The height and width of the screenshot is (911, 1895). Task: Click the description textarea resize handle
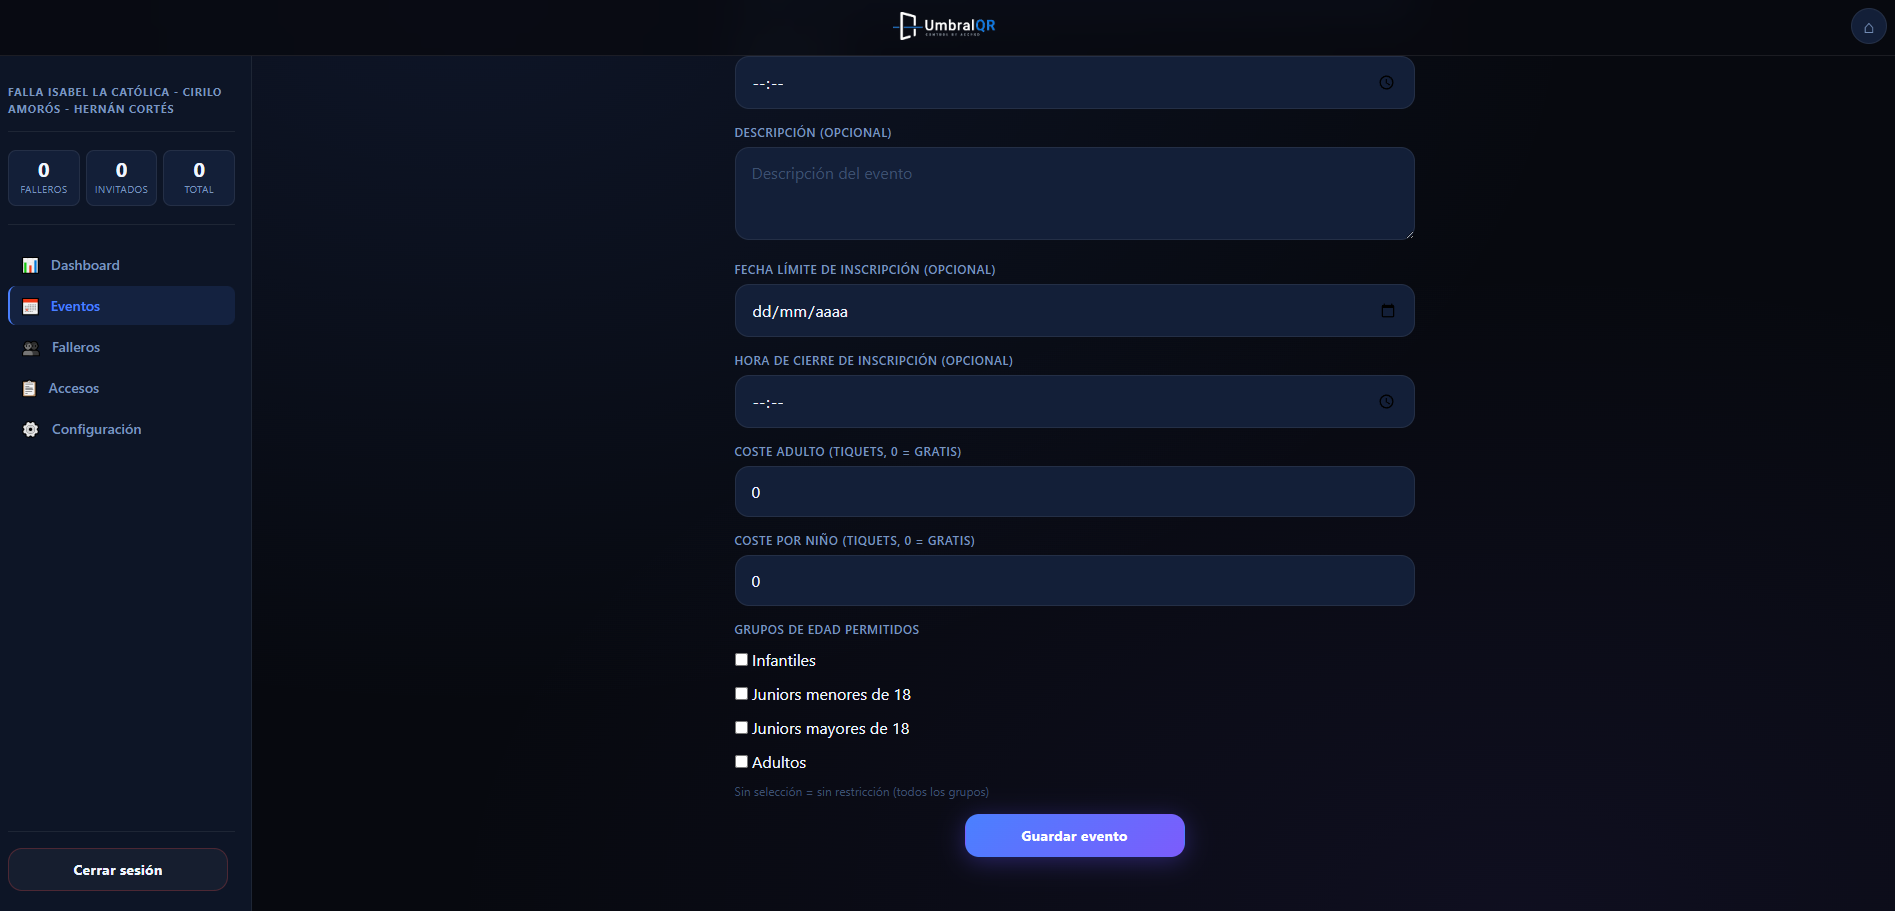tap(1408, 233)
